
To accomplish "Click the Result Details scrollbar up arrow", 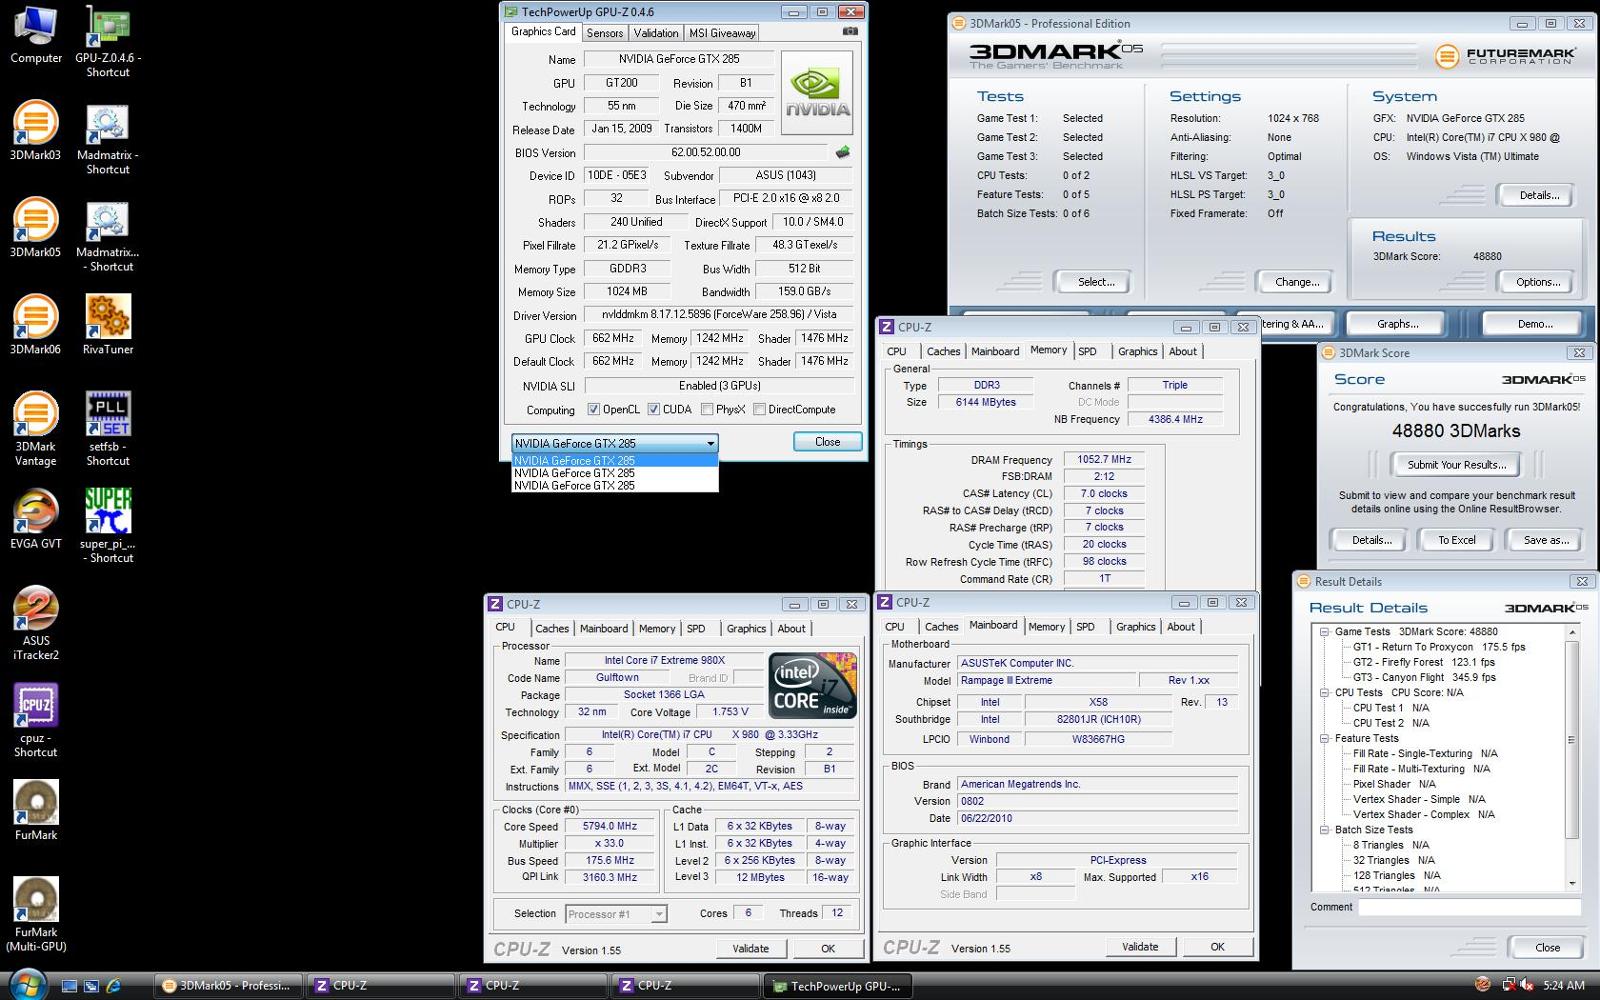I will [1572, 632].
